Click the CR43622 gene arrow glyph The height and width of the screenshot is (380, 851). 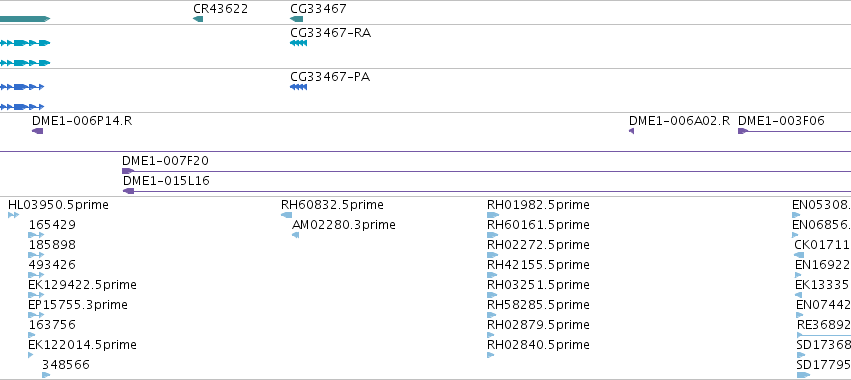[x=198, y=19]
